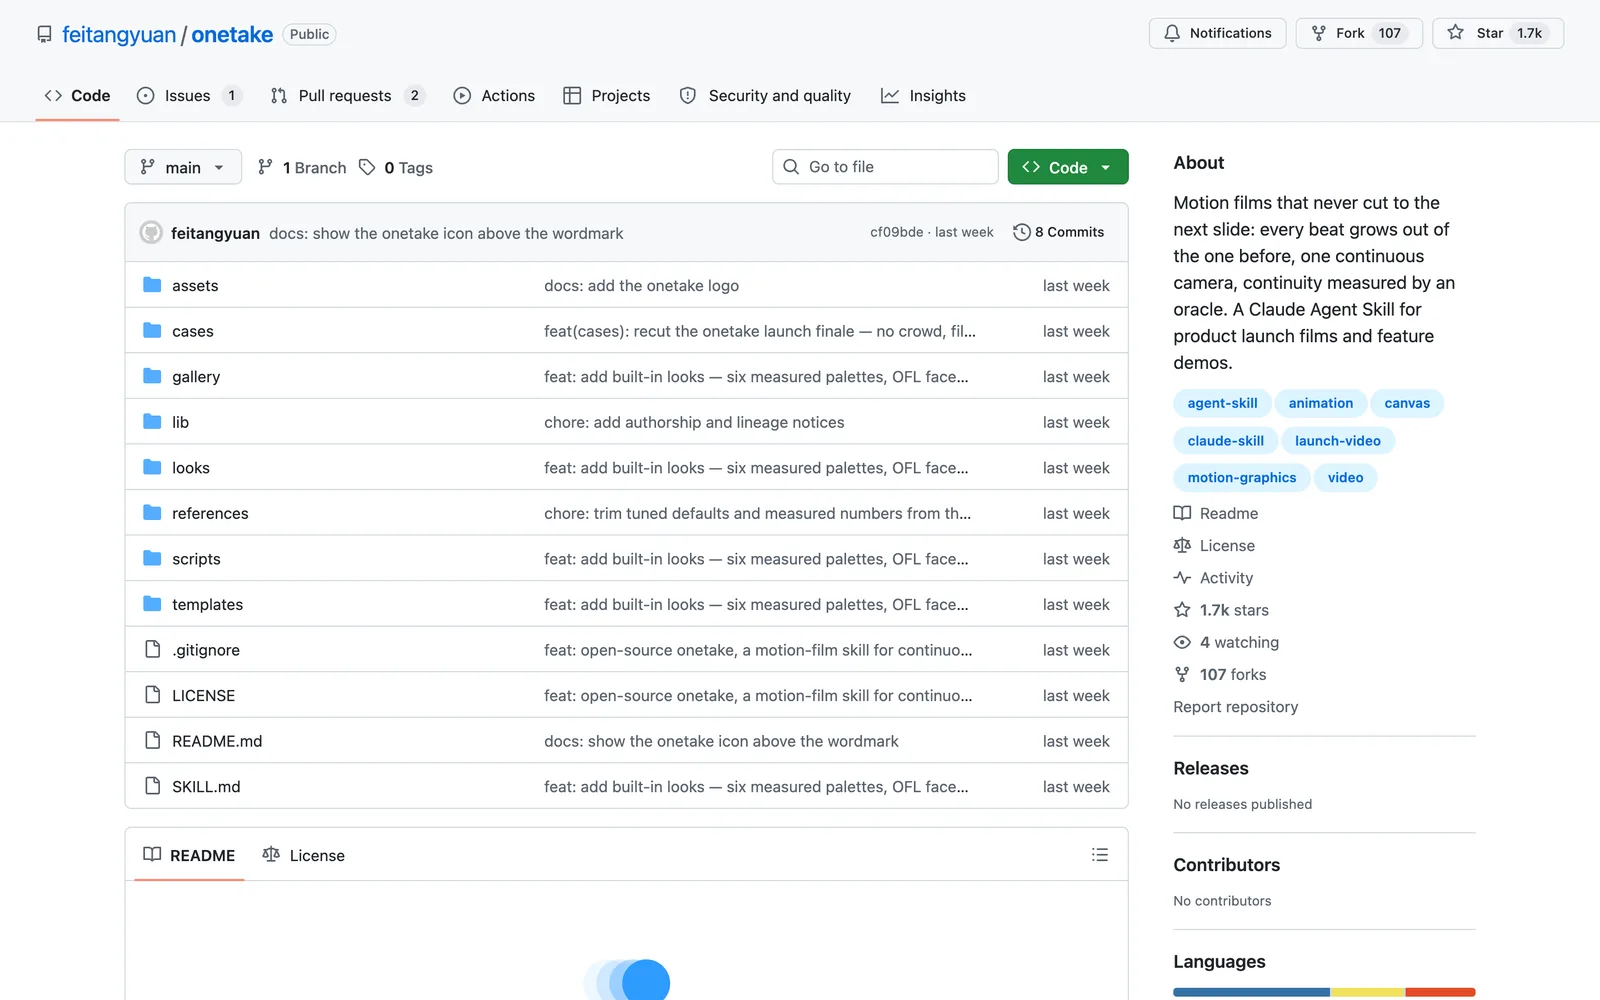Viewport: 1600px width, 1000px height.
Task: Click the blue segment of the Languages bar
Action: (x=1252, y=992)
